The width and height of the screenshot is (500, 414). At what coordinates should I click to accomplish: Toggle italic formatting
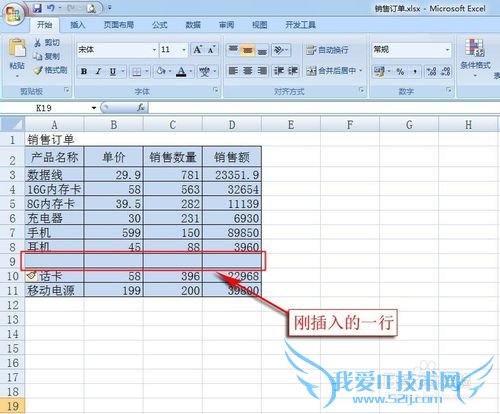click(98, 71)
